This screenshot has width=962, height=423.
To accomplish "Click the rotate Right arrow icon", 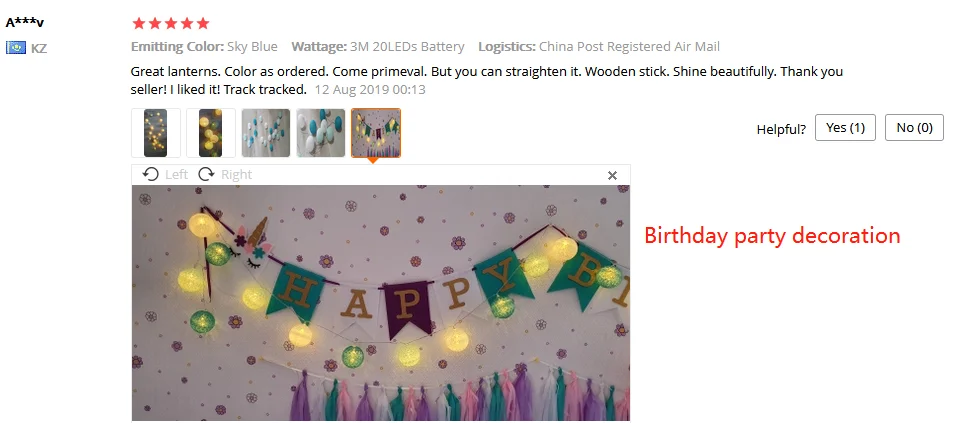I will coord(207,174).
